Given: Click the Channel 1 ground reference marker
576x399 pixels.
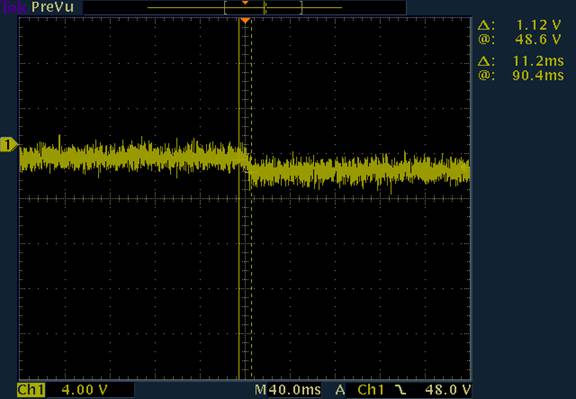Looking at the screenshot, I should [x=9, y=145].
